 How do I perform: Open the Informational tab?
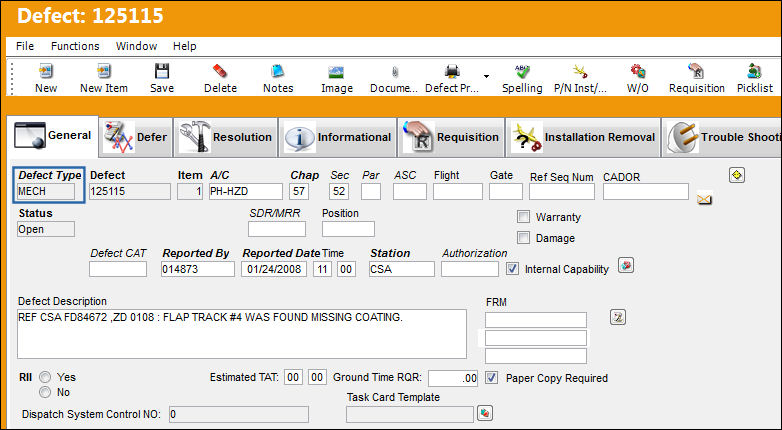pos(338,137)
